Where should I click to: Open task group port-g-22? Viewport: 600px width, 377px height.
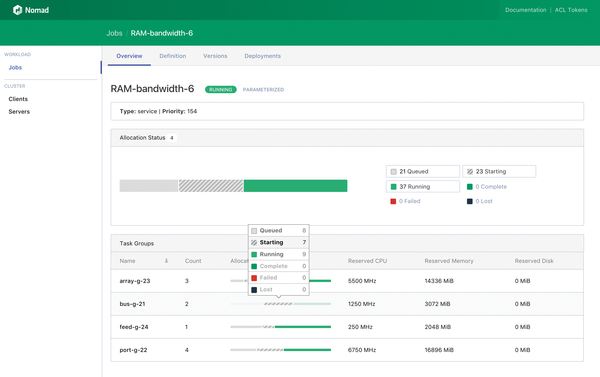click(x=133, y=350)
